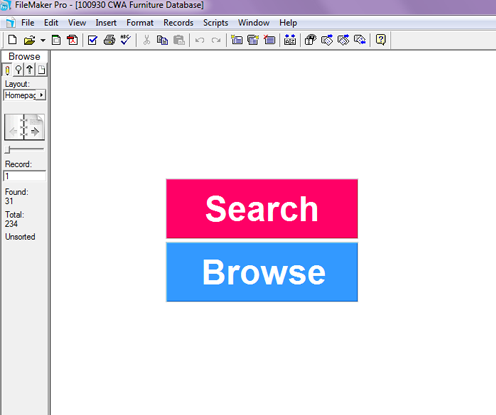Click the Delete Record toolbar icon

coord(270,40)
